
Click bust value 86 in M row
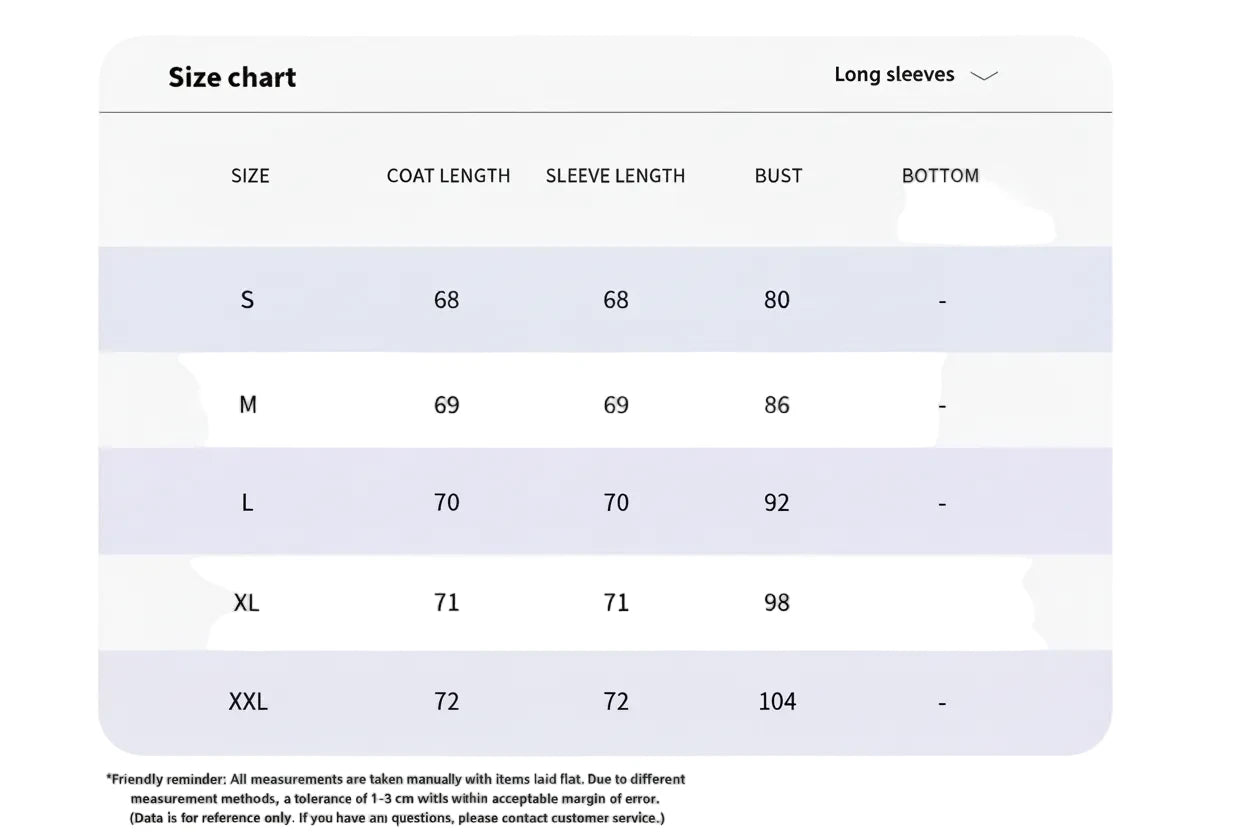click(777, 405)
